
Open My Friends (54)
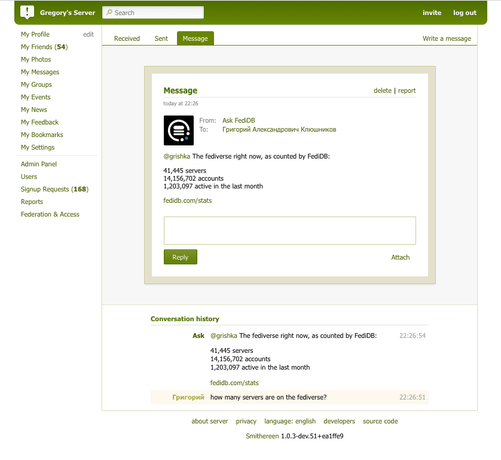tap(44, 47)
